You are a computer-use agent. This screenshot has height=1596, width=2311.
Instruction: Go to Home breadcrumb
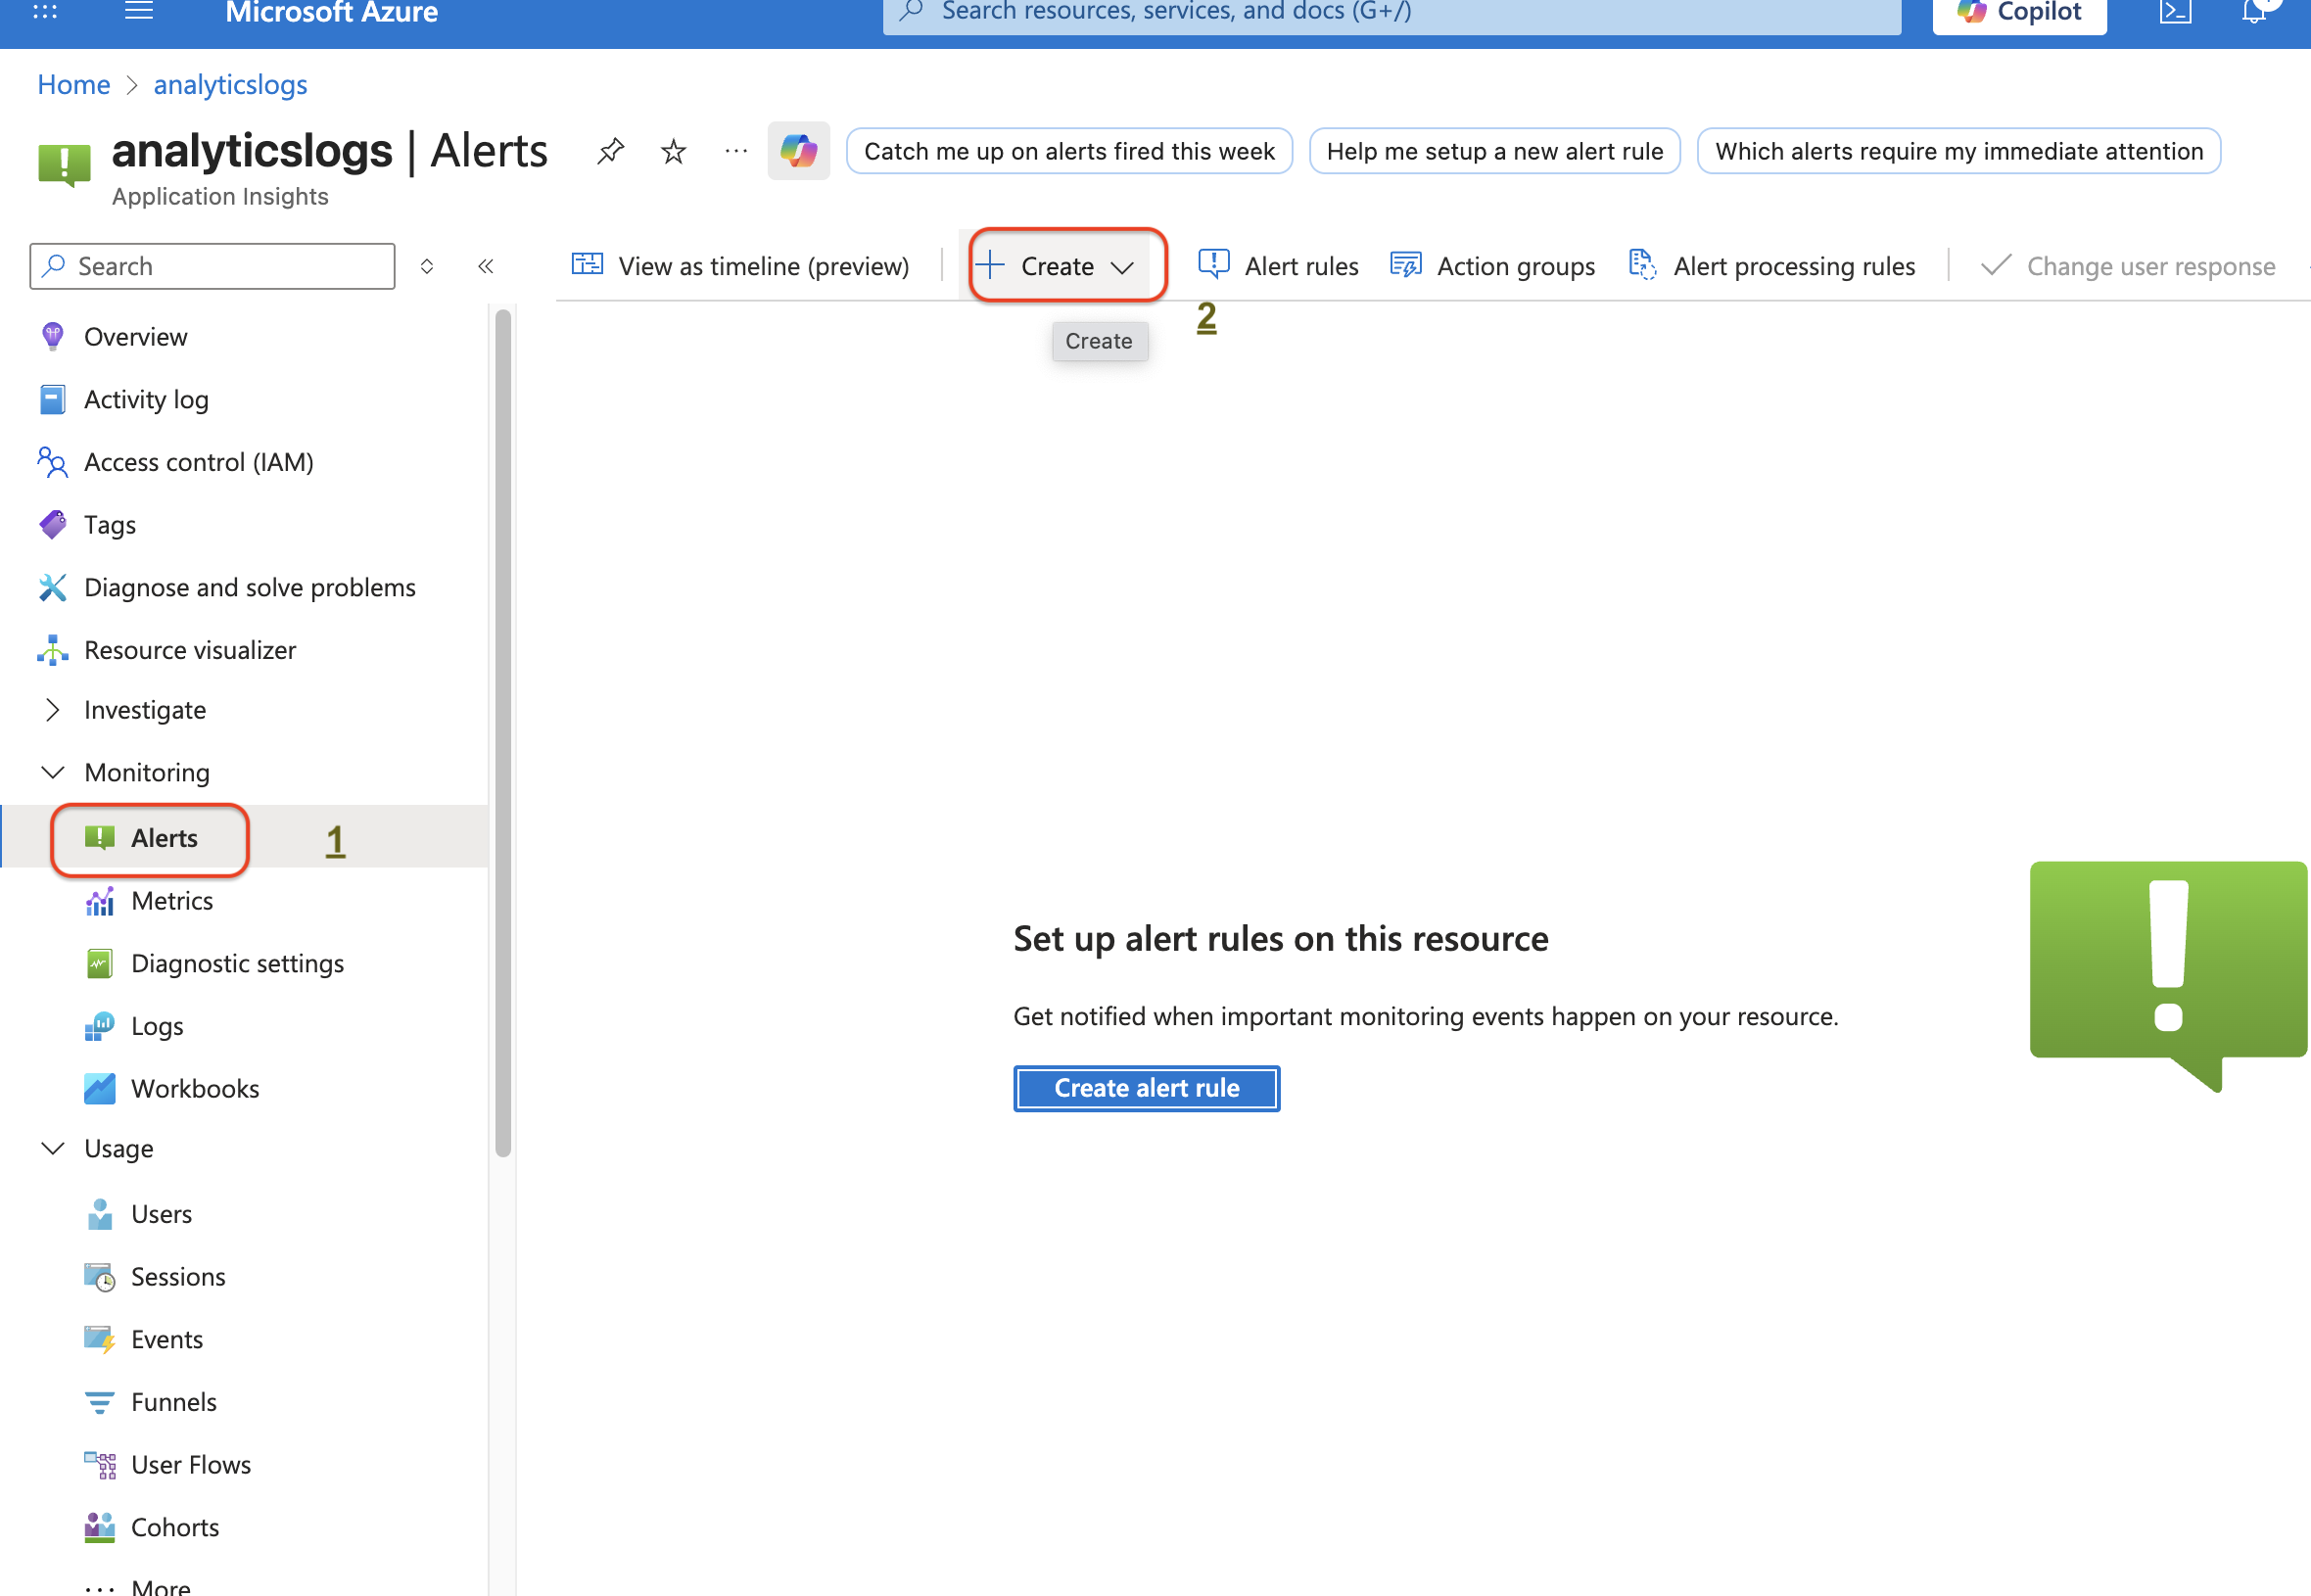(x=74, y=85)
